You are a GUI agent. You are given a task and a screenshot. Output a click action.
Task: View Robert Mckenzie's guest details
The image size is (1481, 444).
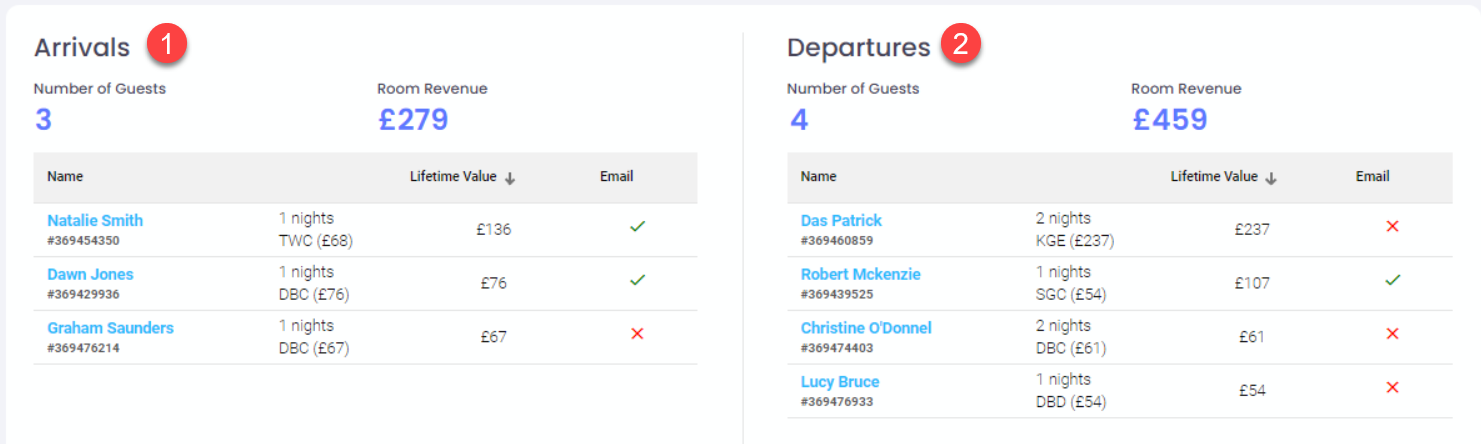[x=860, y=274]
